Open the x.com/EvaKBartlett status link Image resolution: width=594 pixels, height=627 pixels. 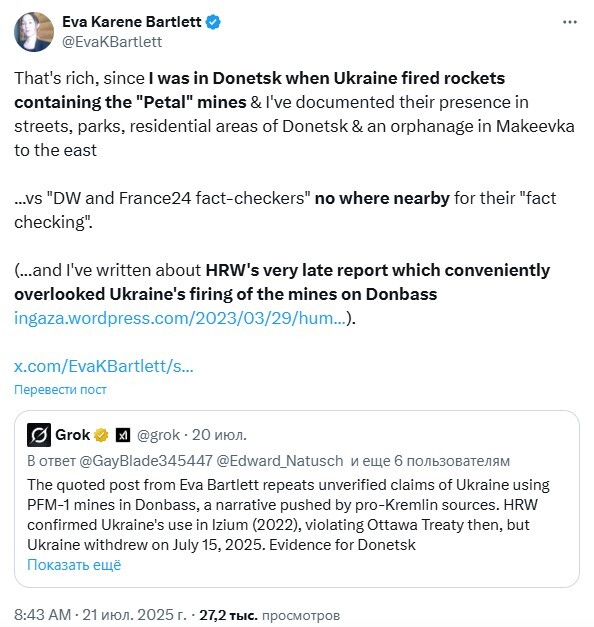click(104, 366)
